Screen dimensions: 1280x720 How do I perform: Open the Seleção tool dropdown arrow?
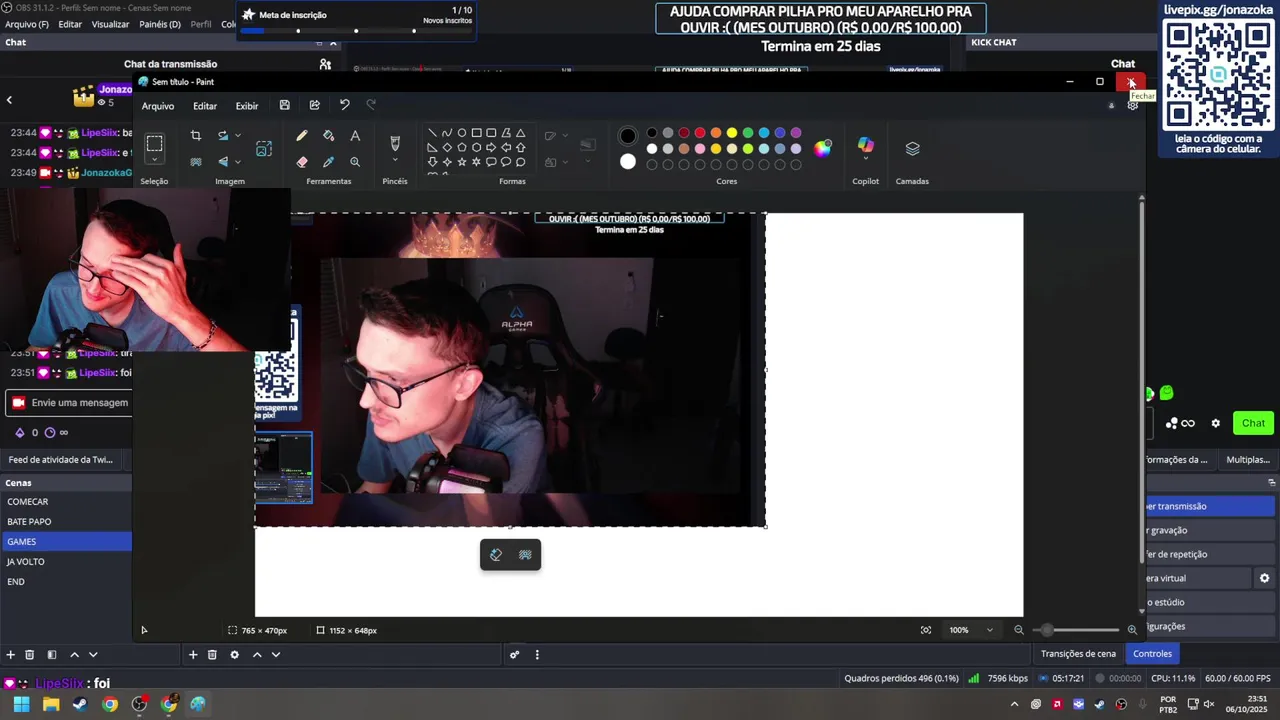154,160
